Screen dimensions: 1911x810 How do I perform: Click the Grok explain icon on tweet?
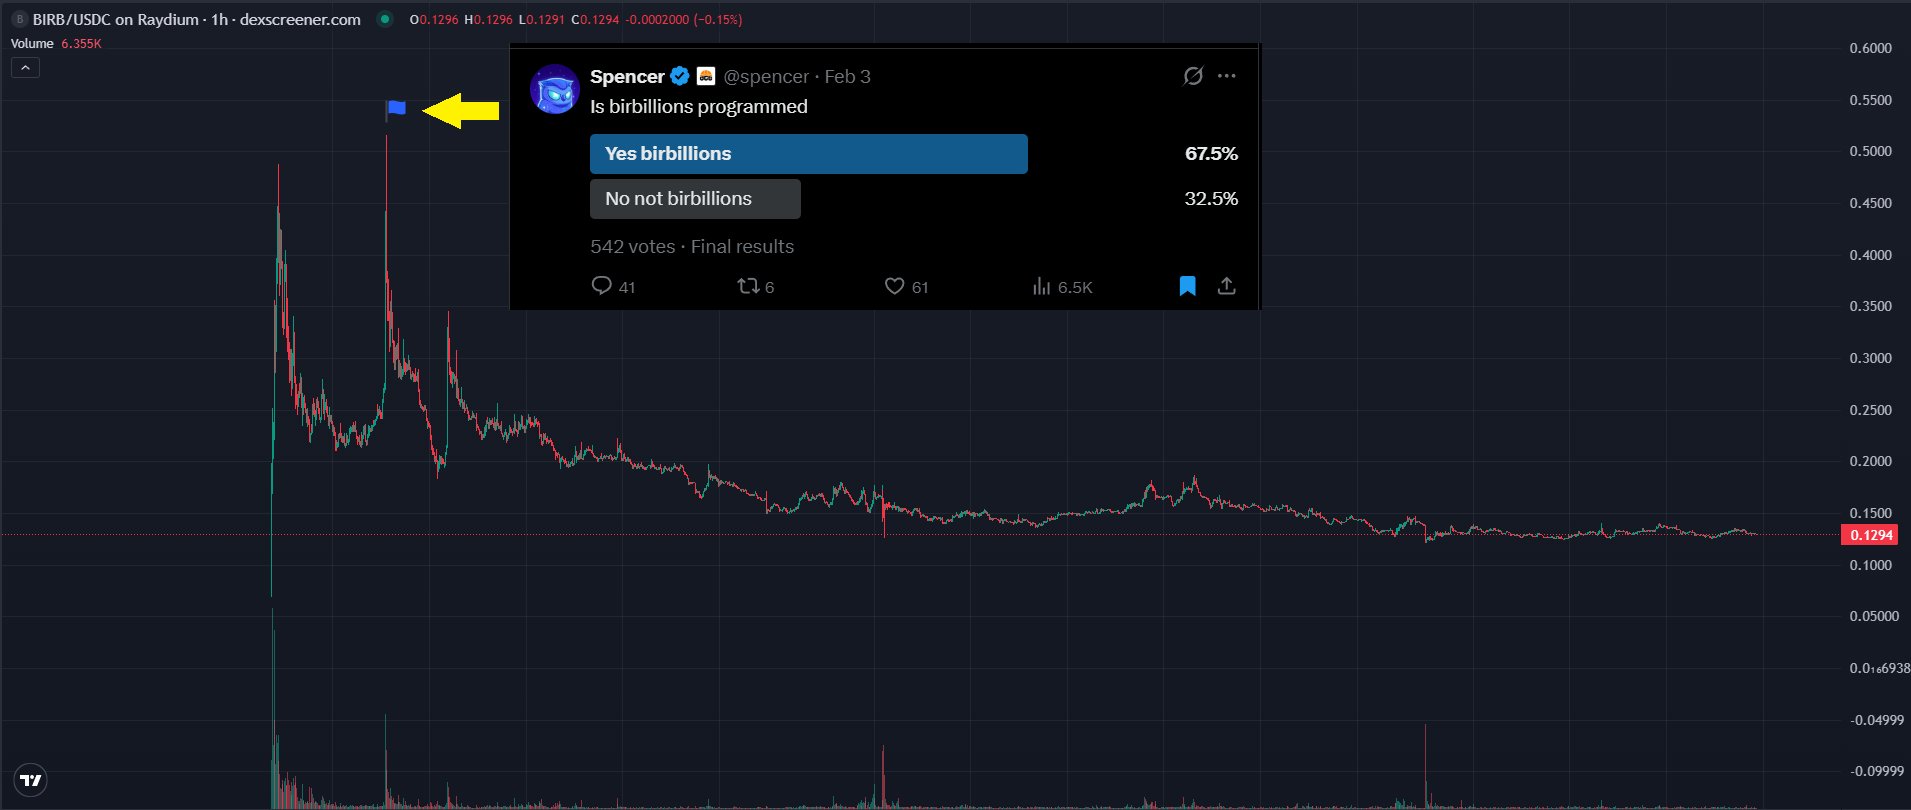(1192, 76)
